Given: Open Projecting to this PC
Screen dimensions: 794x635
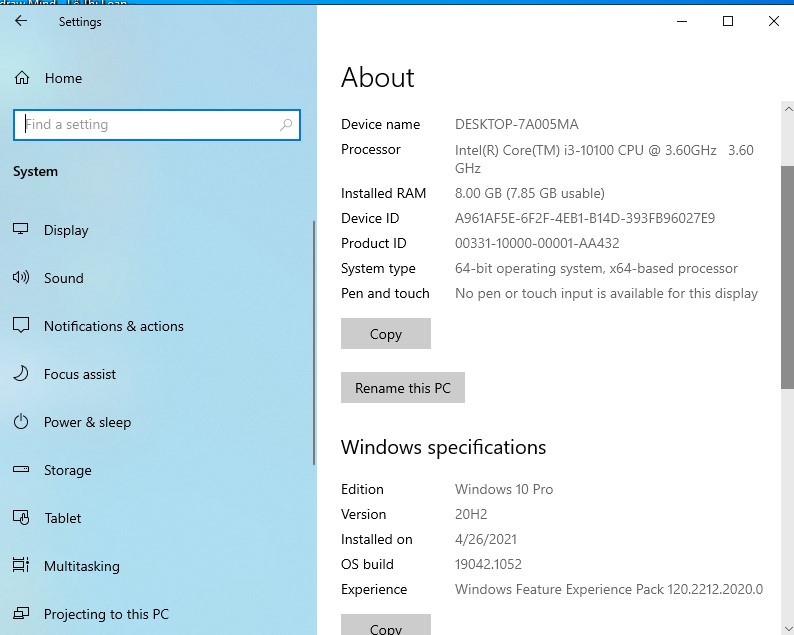Looking at the screenshot, I should 106,614.
